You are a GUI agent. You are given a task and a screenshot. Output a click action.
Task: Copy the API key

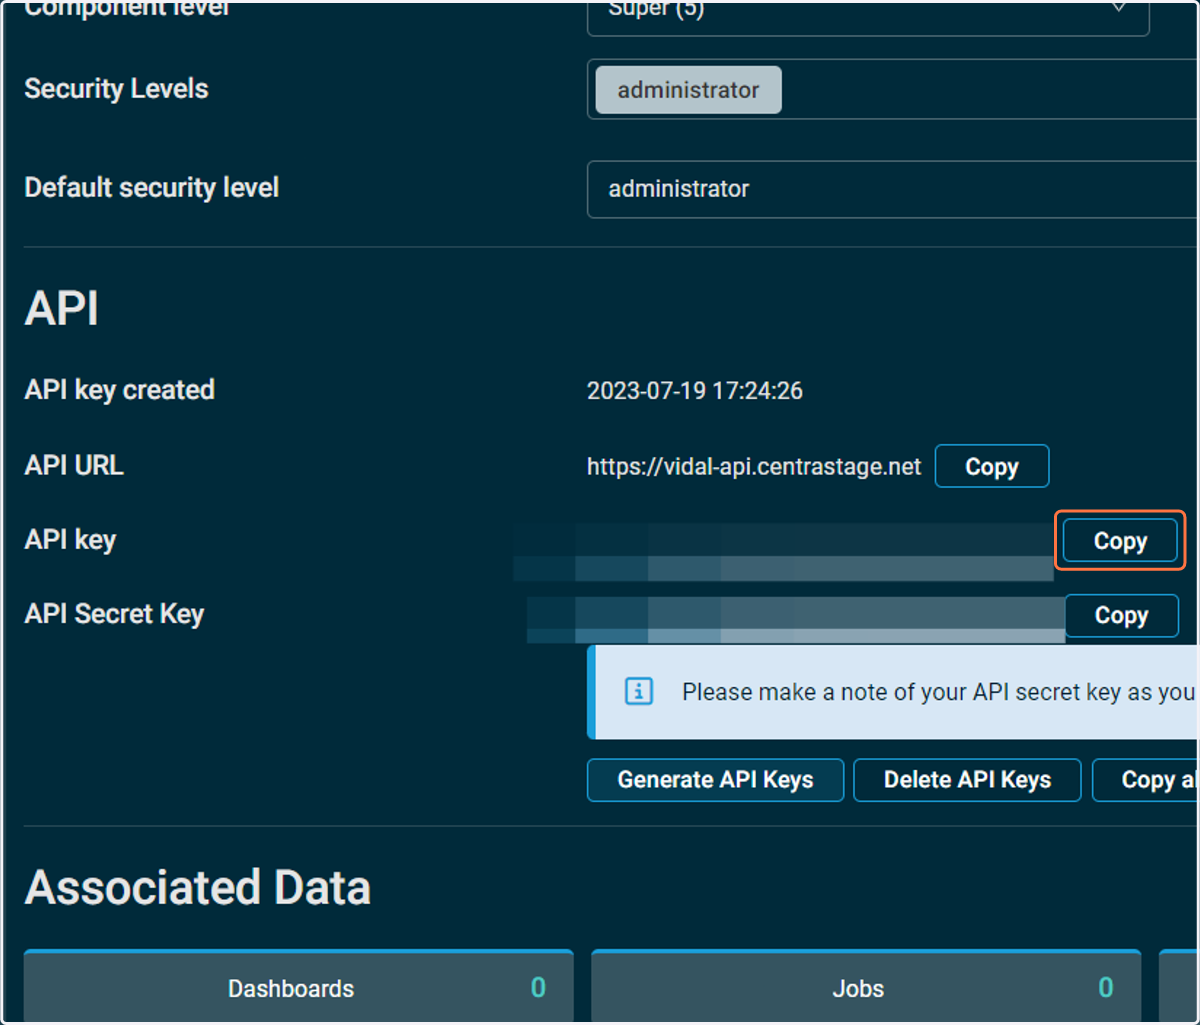click(1120, 541)
